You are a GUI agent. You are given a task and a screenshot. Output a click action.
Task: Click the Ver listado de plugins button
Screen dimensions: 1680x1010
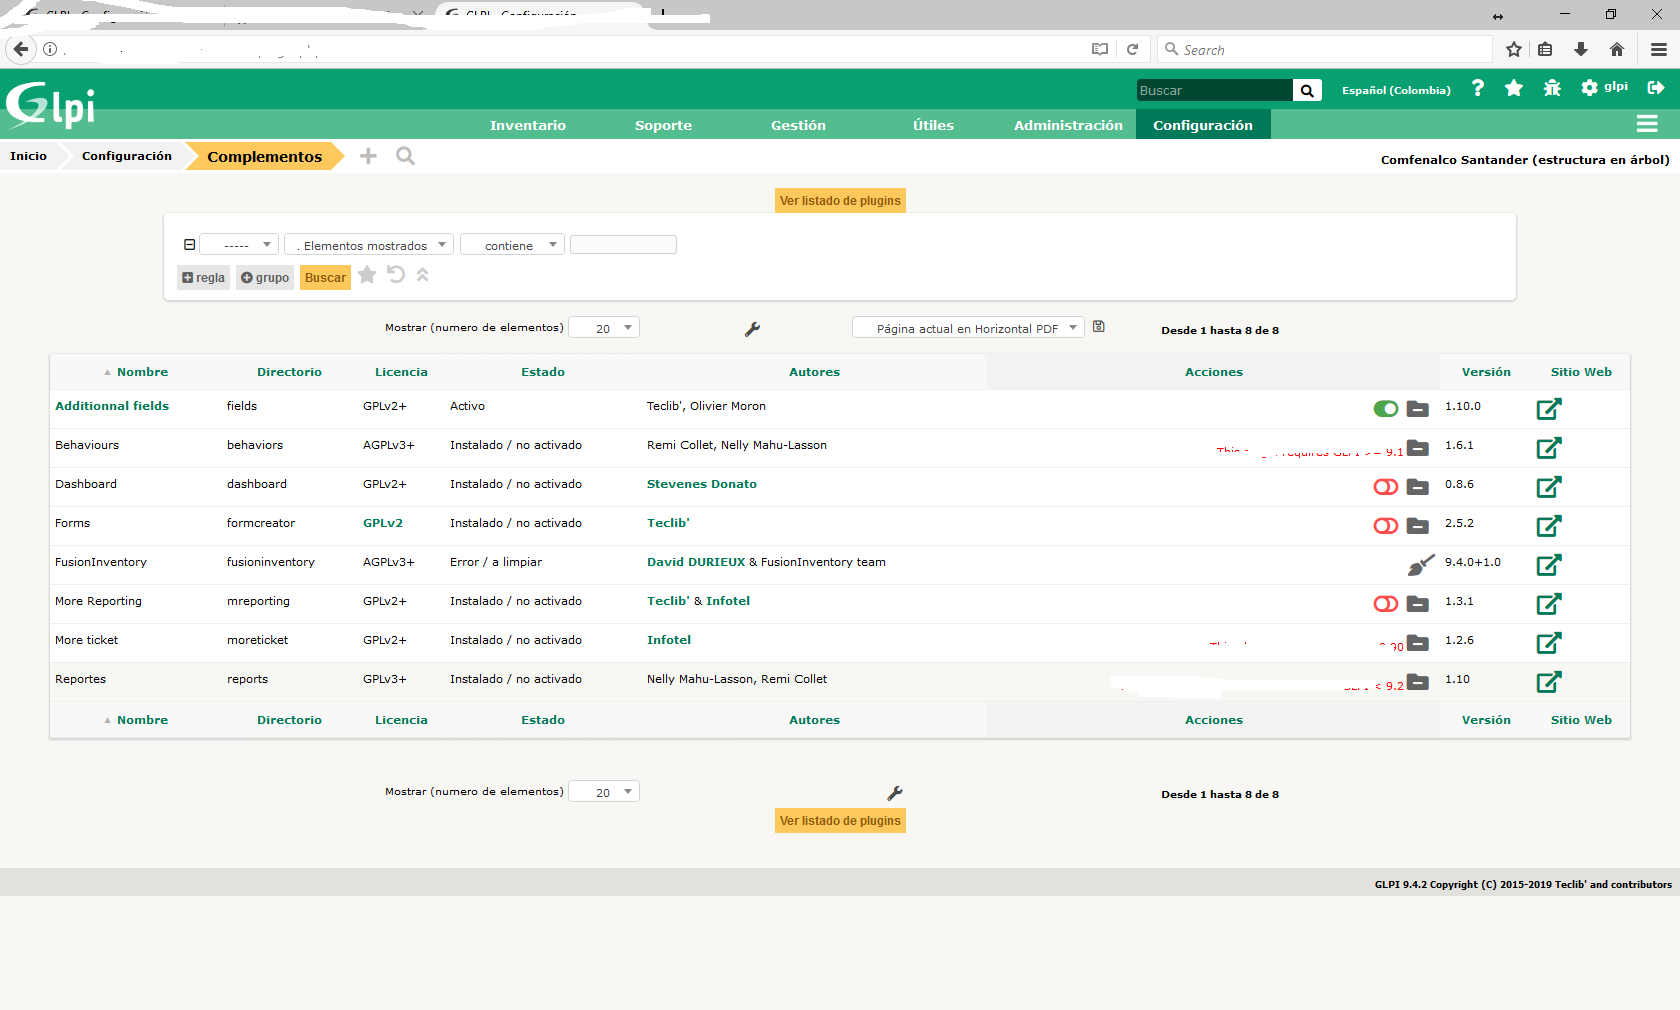point(839,200)
